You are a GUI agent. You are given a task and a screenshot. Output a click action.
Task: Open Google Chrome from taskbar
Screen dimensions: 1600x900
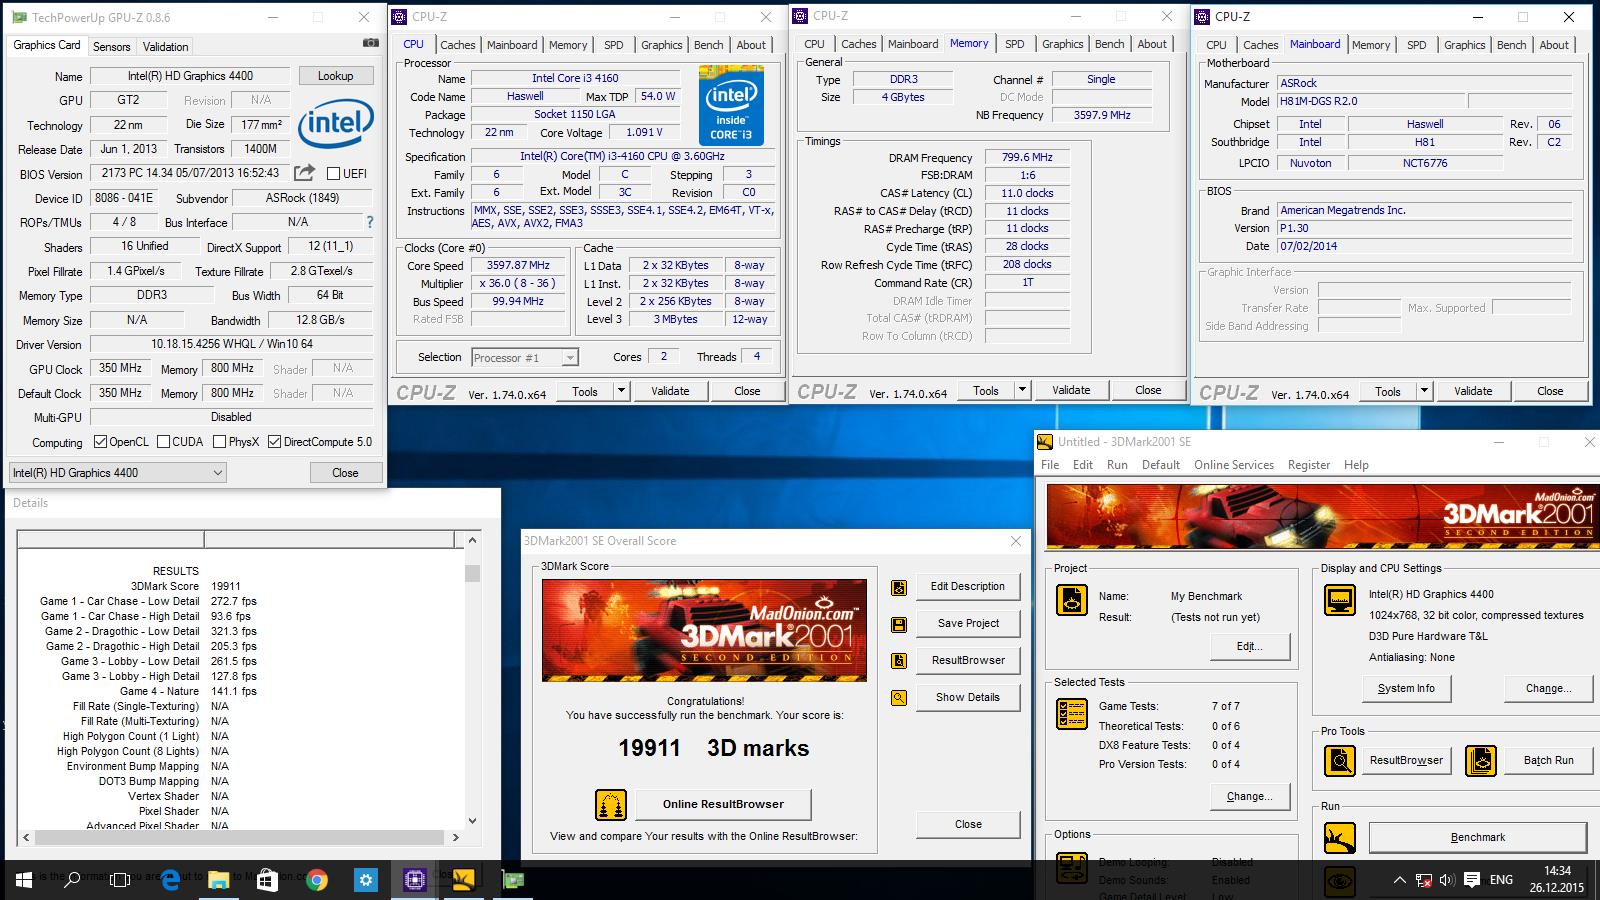pos(317,880)
